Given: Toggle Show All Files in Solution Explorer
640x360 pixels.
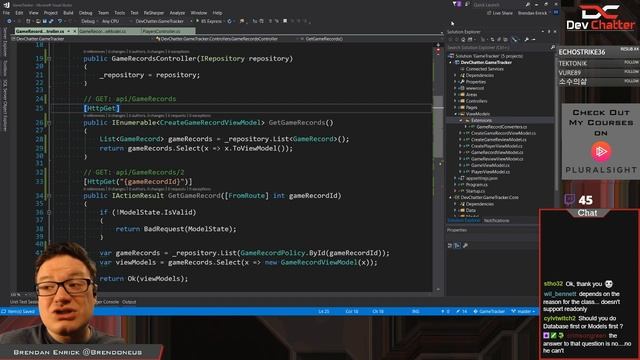Looking at the screenshot, I should point(506,40).
